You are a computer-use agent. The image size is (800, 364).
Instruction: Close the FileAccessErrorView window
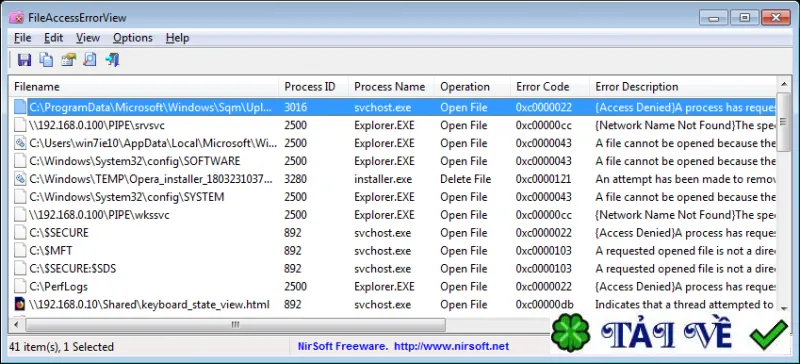coord(776,18)
